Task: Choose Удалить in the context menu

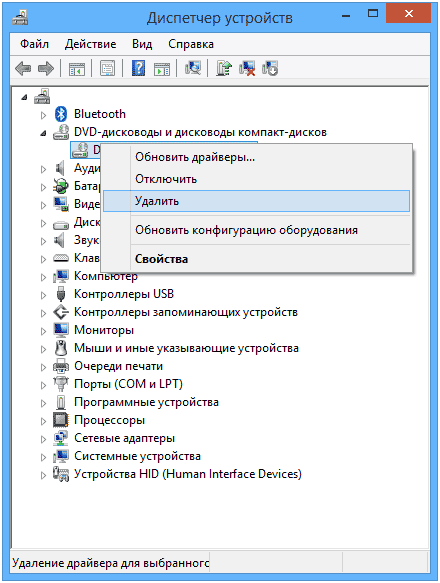Action: point(256,201)
